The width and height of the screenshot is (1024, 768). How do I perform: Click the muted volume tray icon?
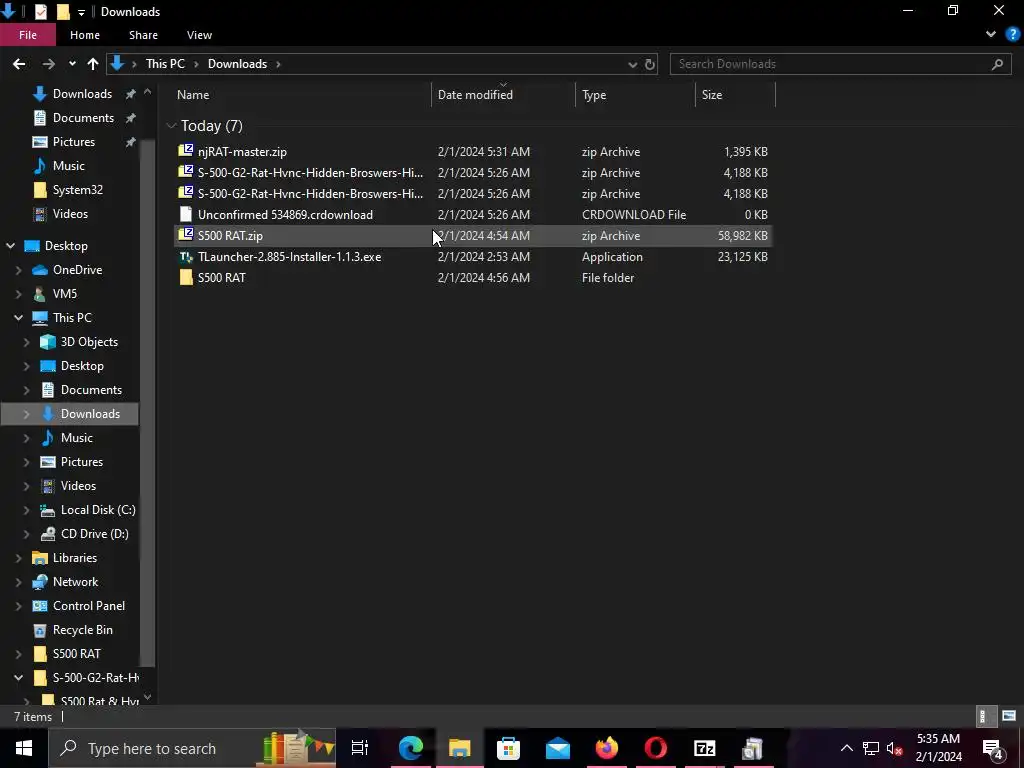pyautogui.click(x=895, y=748)
